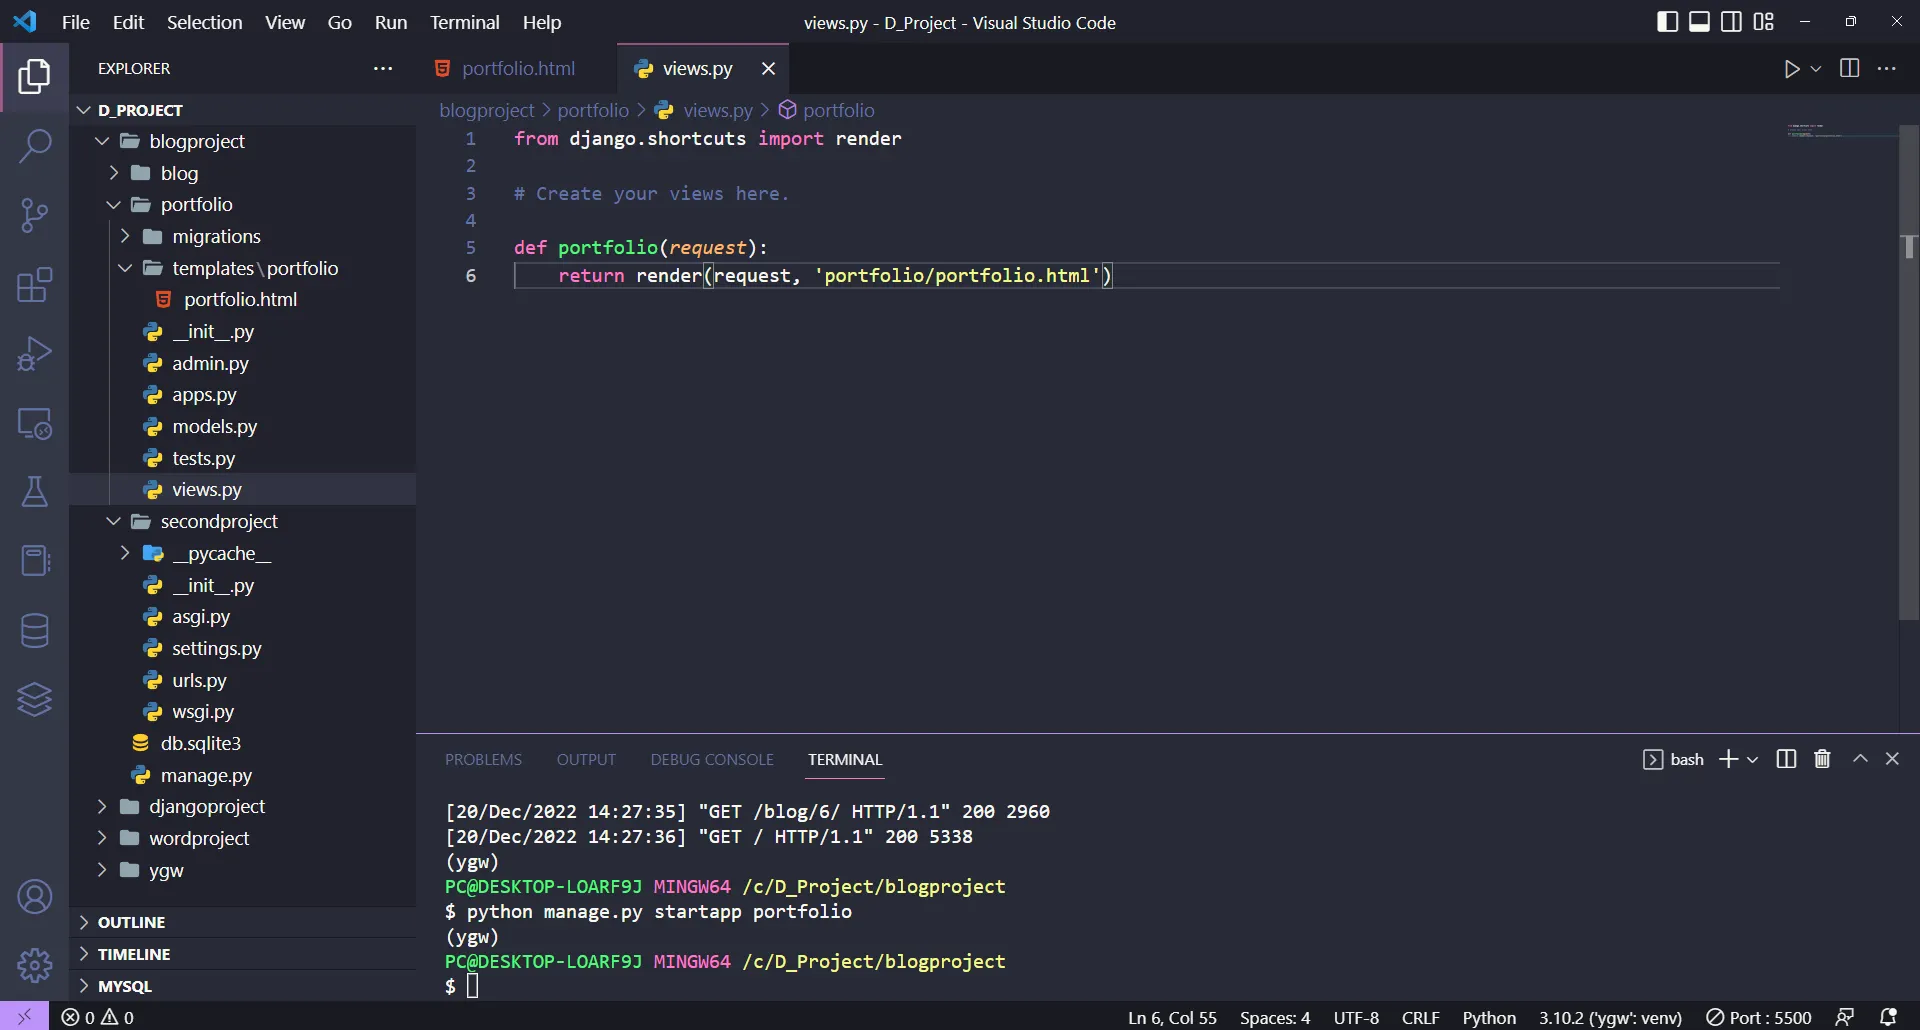Open Run and Debug view
This screenshot has width=1920, height=1030.
pyautogui.click(x=35, y=354)
